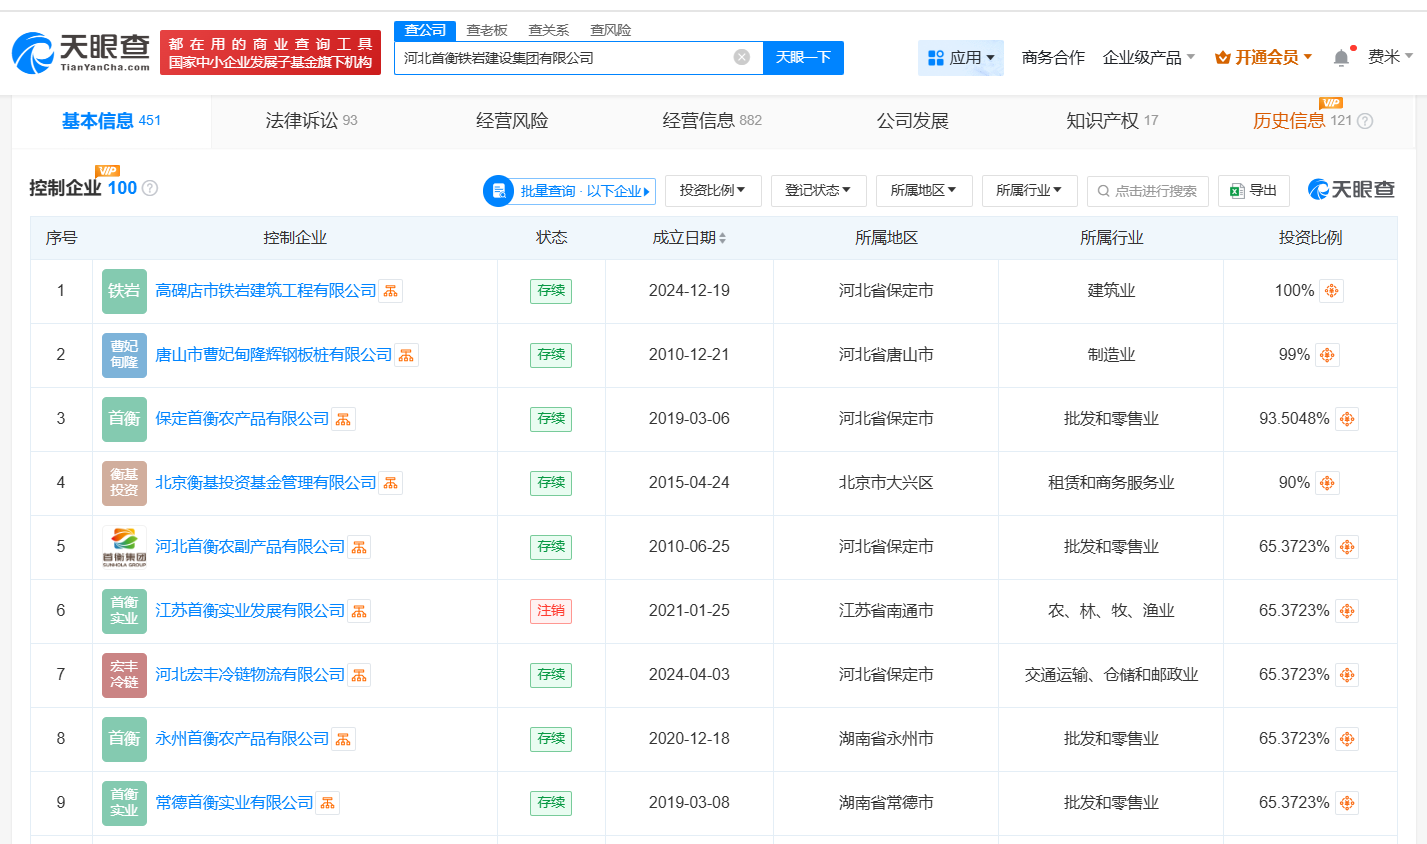Click the 导出 export button

[x=1254, y=190]
